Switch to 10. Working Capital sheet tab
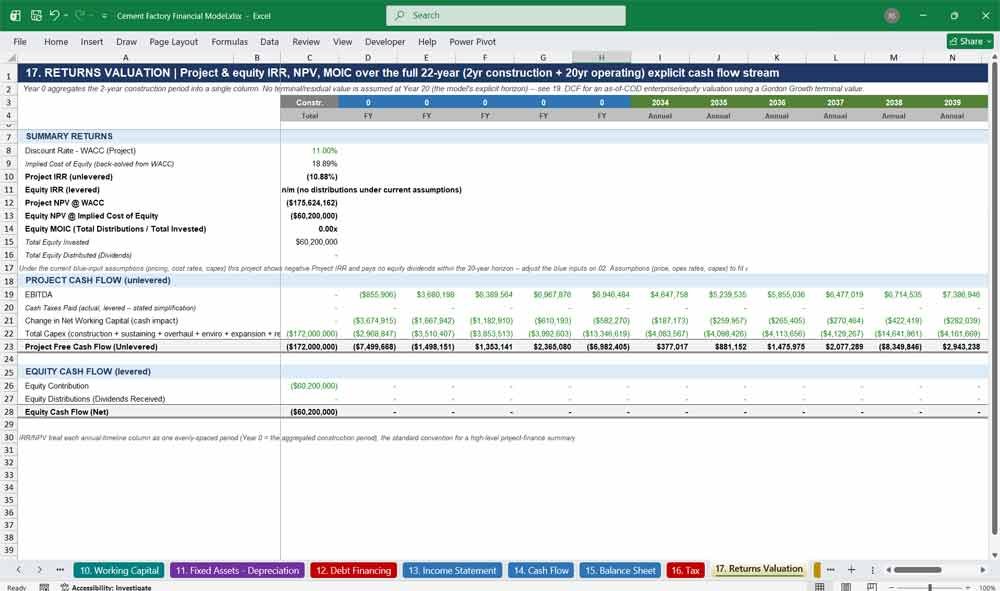This screenshot has height=591, width=1000. tap(119, 571)
